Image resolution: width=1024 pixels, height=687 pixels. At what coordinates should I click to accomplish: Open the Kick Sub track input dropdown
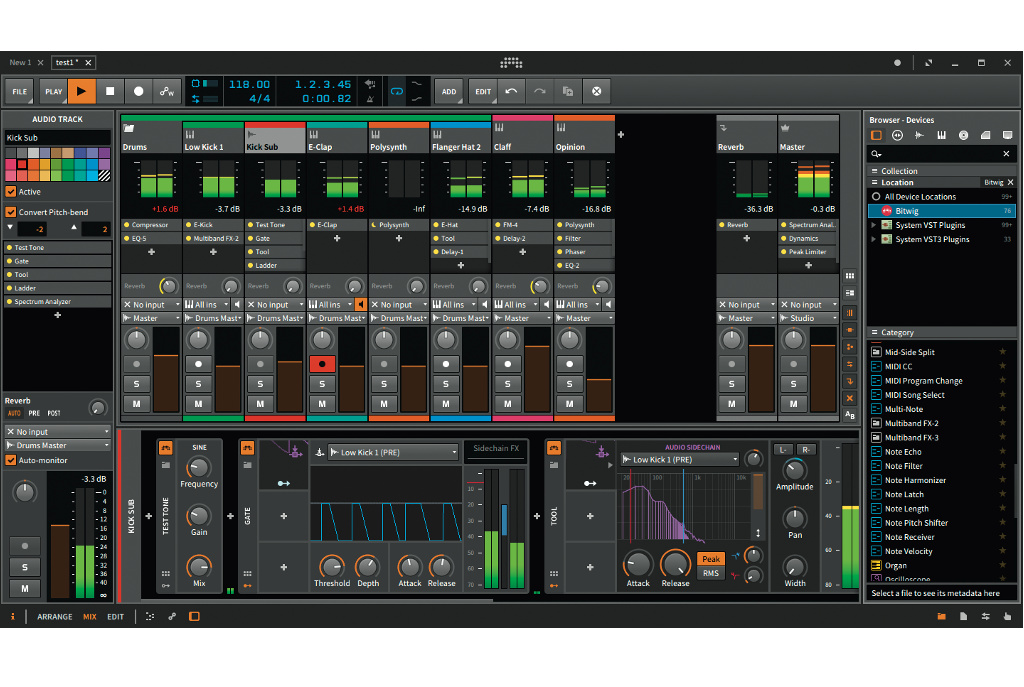273,305
